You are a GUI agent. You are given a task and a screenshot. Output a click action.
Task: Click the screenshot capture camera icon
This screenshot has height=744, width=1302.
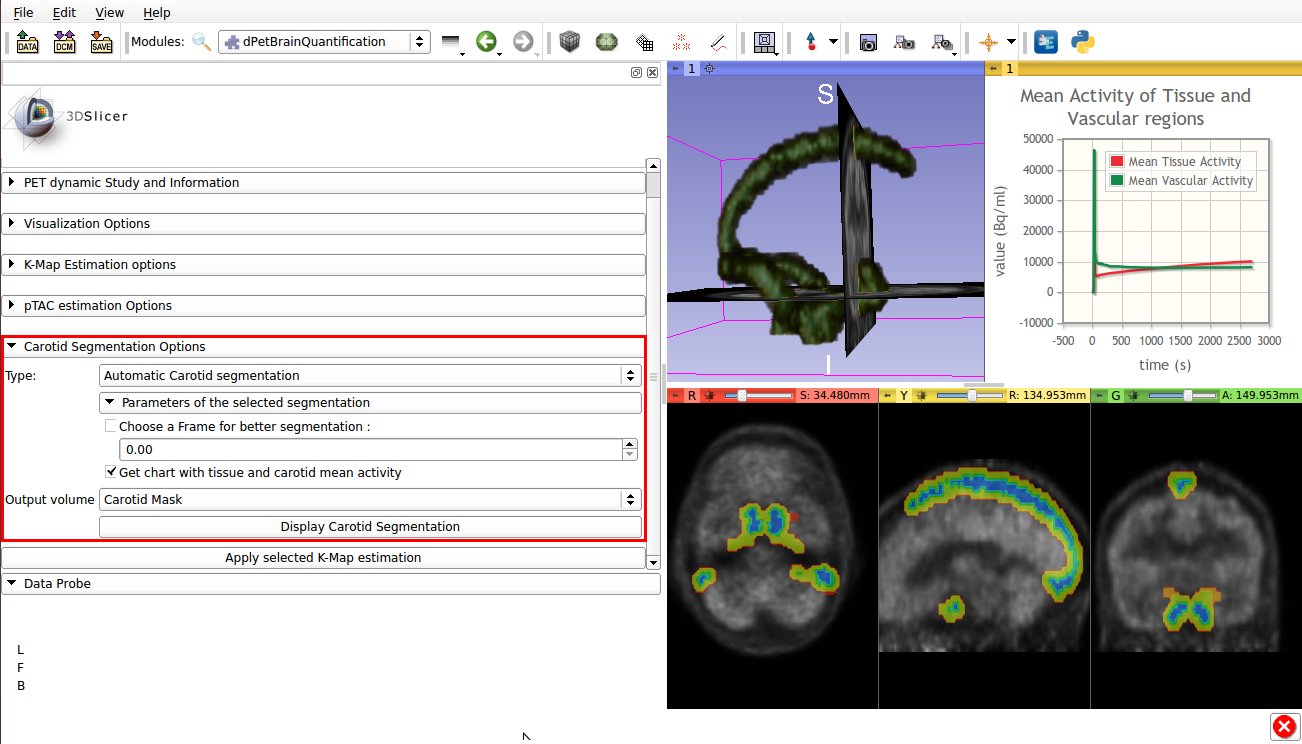(868, 42)
